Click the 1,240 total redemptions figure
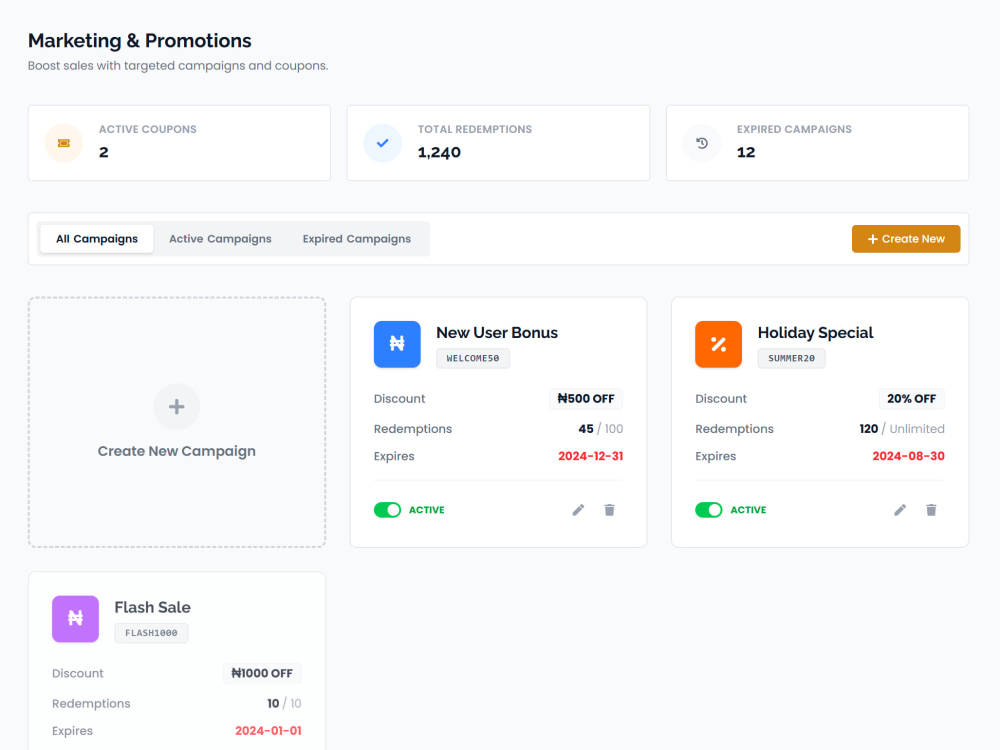Viewport: 1000px width, 750px height. (439, 152)
